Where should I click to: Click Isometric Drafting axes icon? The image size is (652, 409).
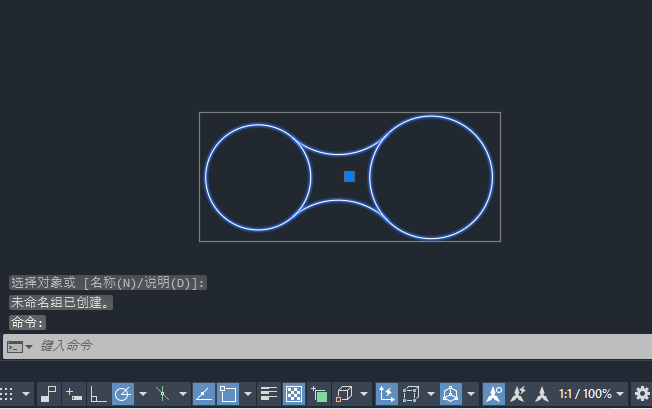(x=163, y=394)
